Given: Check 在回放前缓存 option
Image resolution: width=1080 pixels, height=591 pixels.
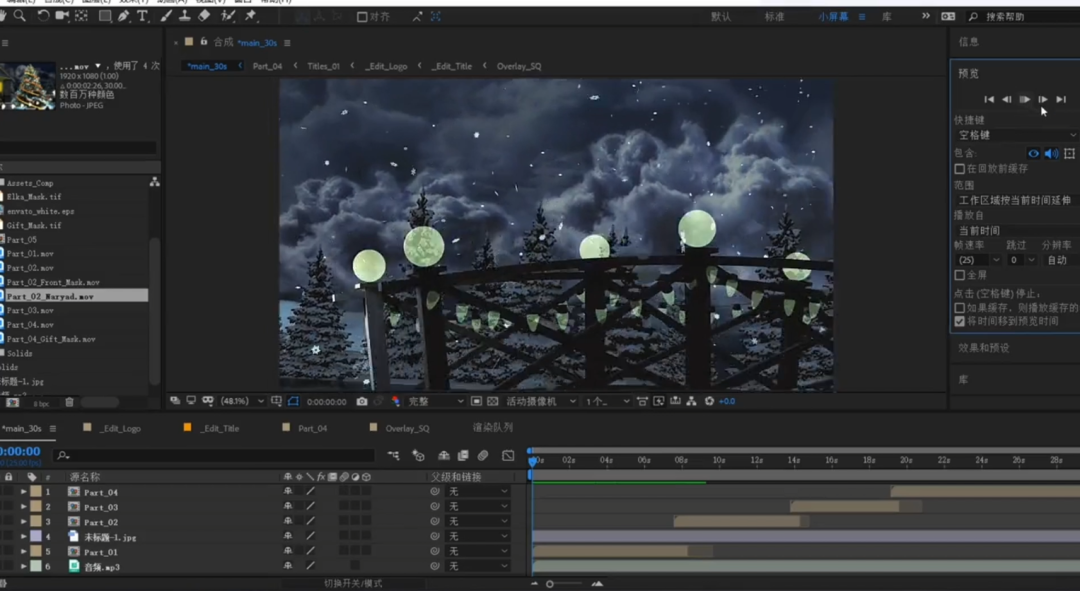Looking at the screenshot, I should 959,169.
